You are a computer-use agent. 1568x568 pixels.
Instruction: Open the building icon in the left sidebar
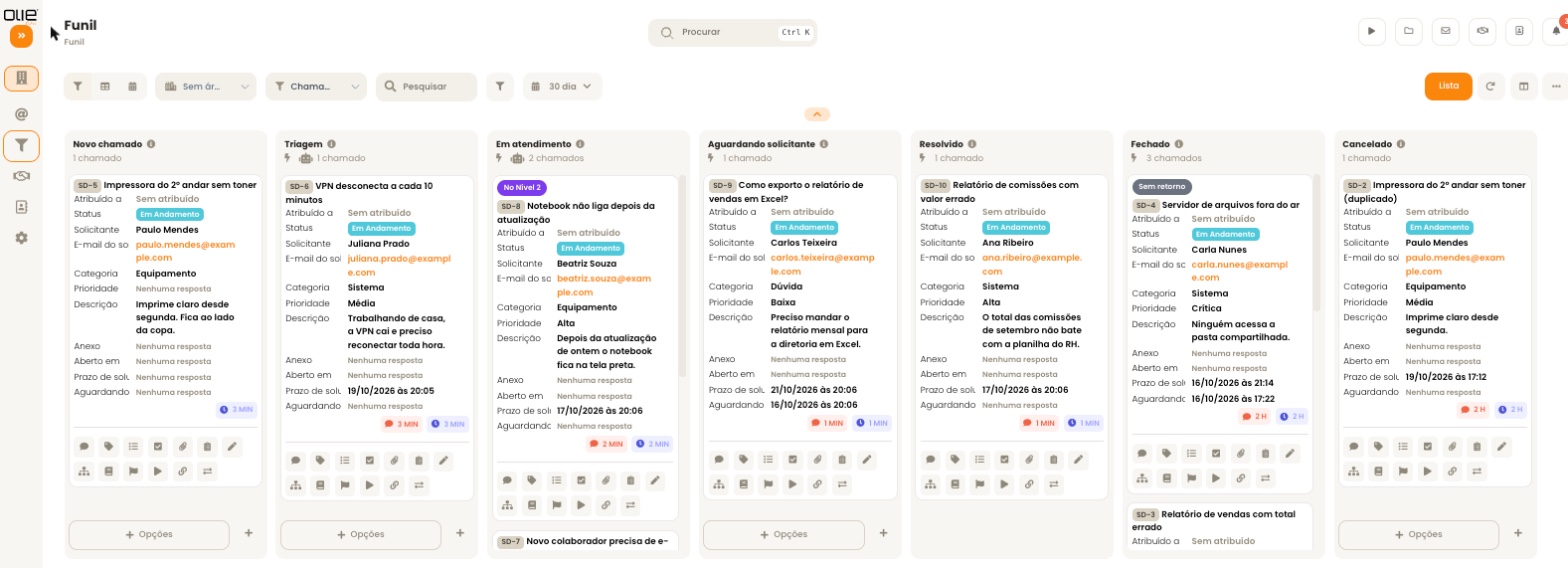click(21, 78)
